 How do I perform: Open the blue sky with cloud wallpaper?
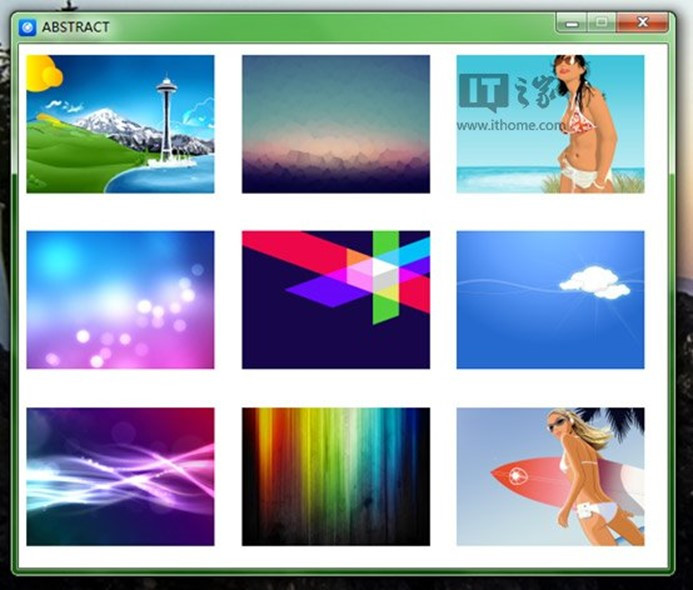550,300
